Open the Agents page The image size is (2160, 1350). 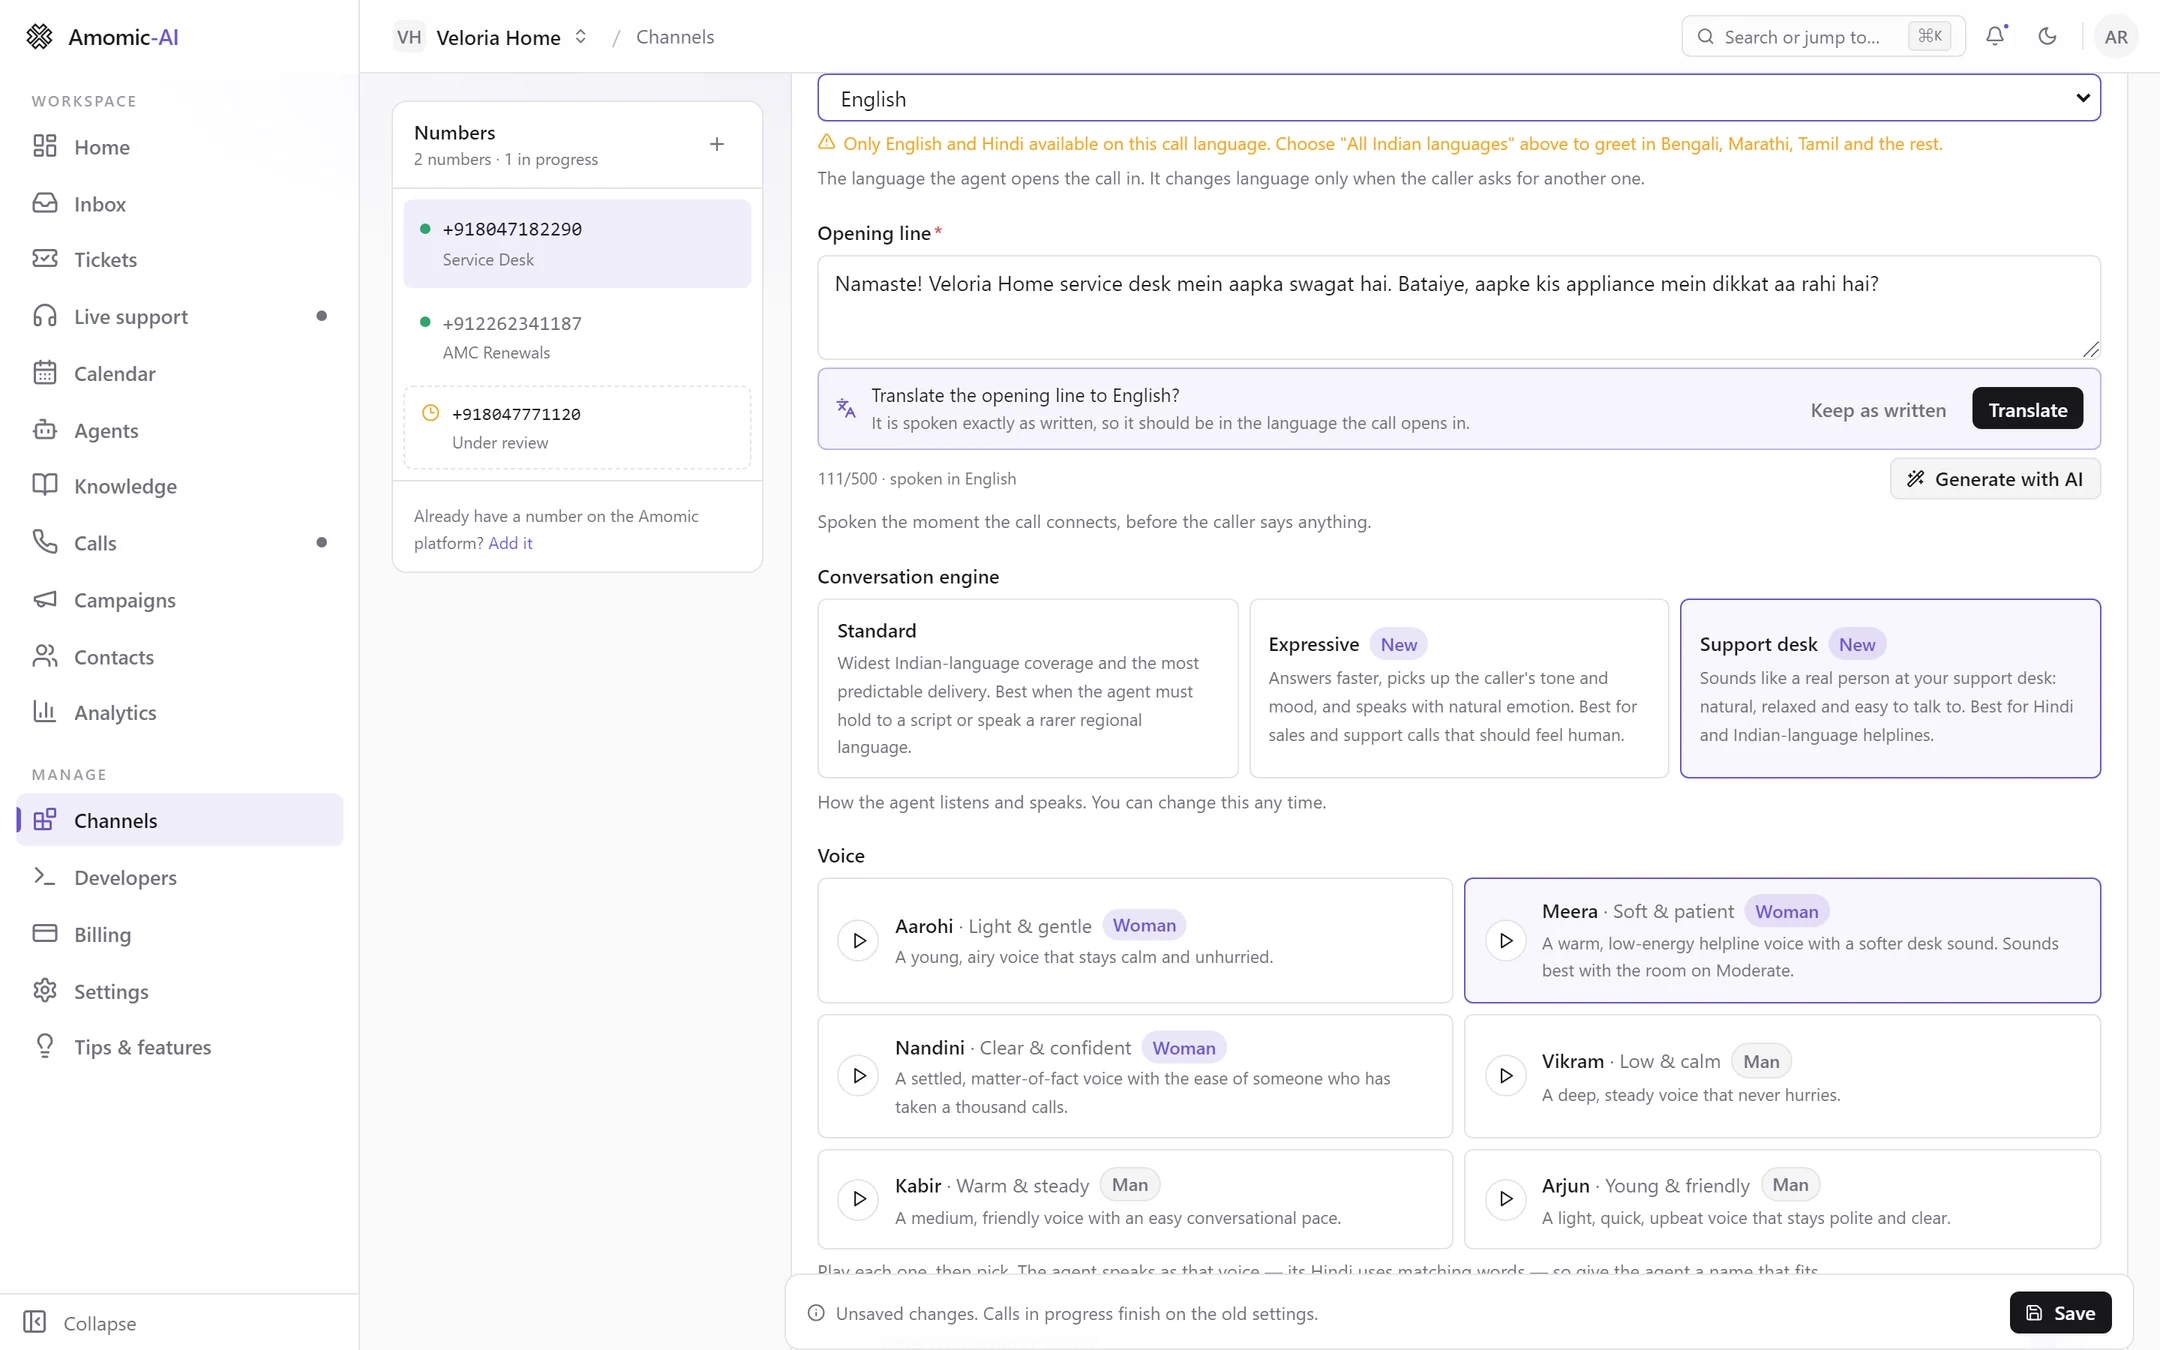click(180, 431)
